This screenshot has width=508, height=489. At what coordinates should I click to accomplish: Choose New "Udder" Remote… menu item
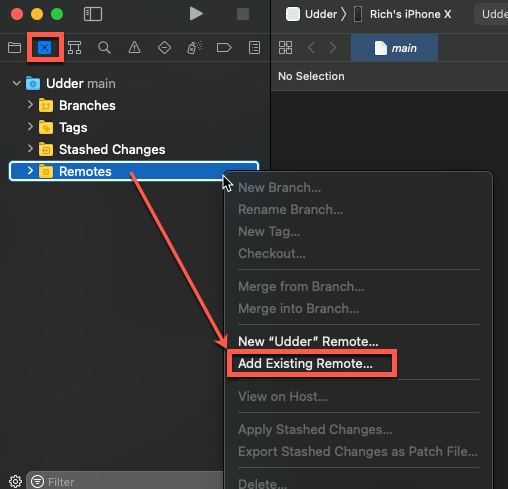(x=308, y=342)
